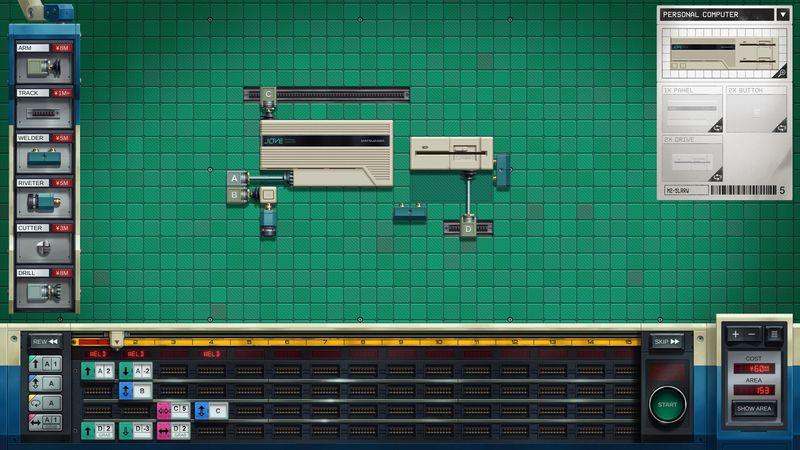This screenshot has width=800, height=450.
Task: Click arm C on the upper track
Action: pyautogui.click(x=268, y=95)
